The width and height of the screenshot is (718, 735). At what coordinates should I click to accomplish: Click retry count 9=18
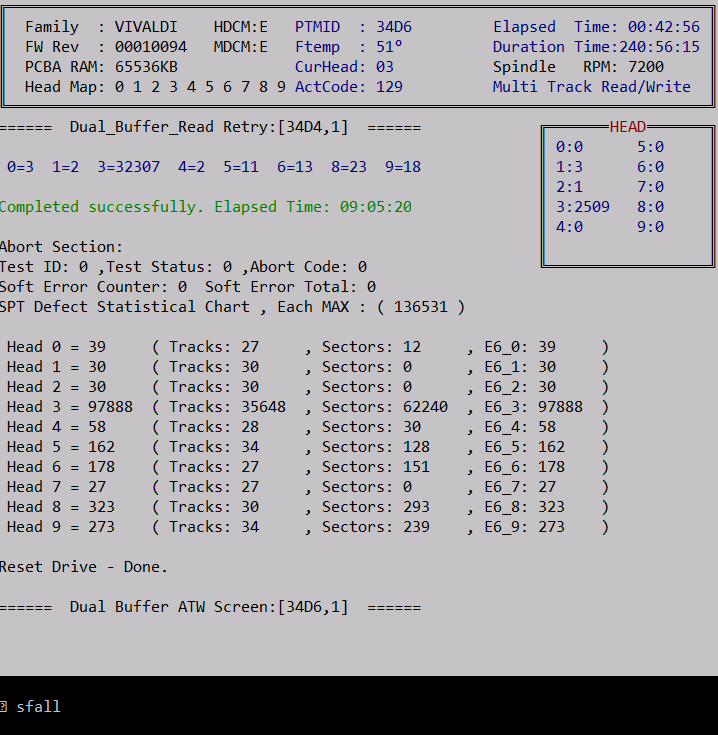[403, 167]
